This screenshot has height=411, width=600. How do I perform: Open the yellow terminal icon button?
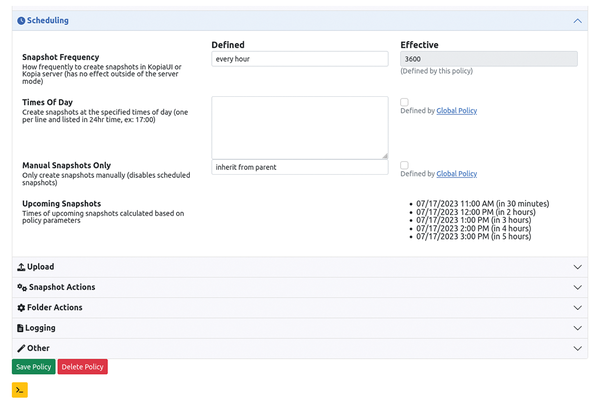20,390
